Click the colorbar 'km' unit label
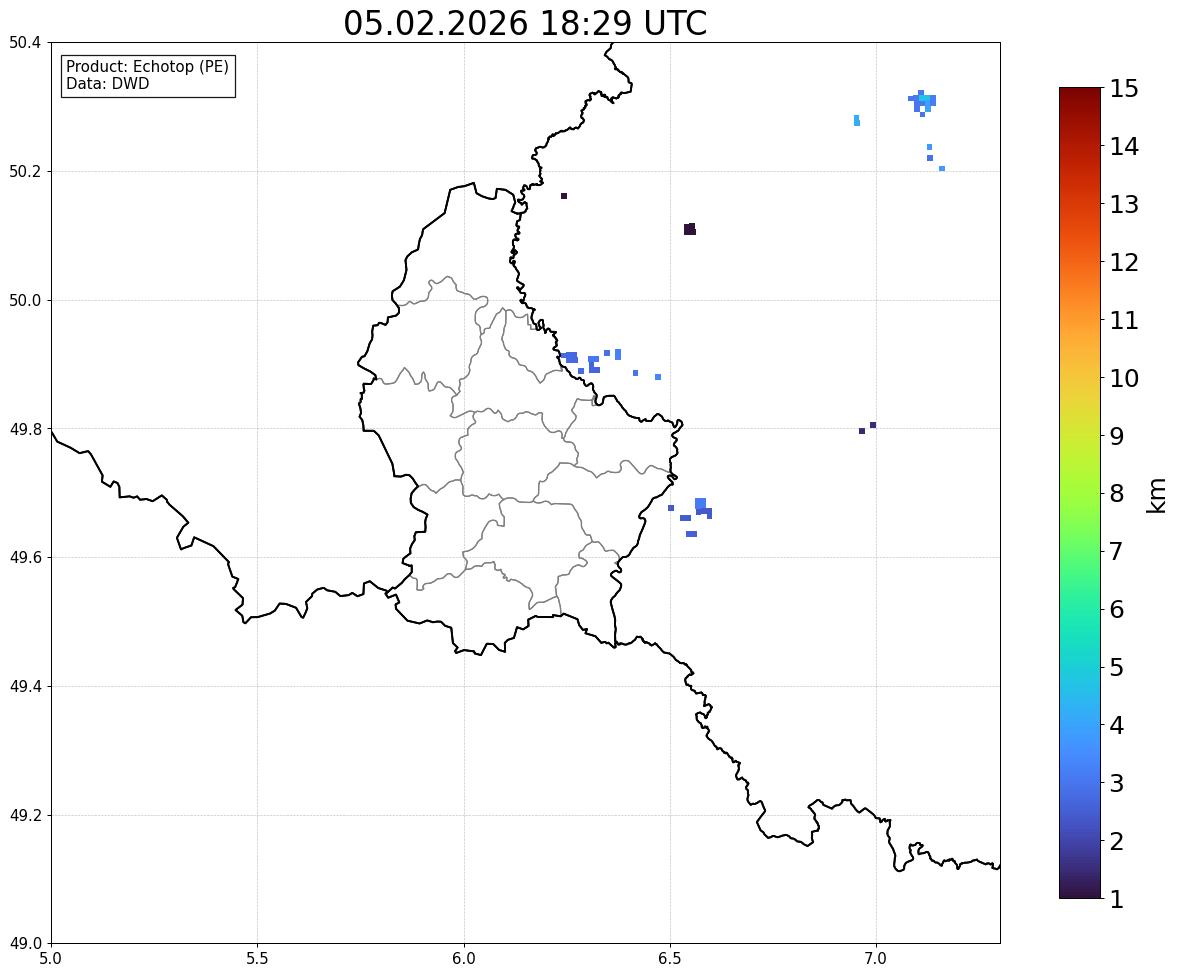The height and width of the screenshot is (976, 1178). (1156, 495)
